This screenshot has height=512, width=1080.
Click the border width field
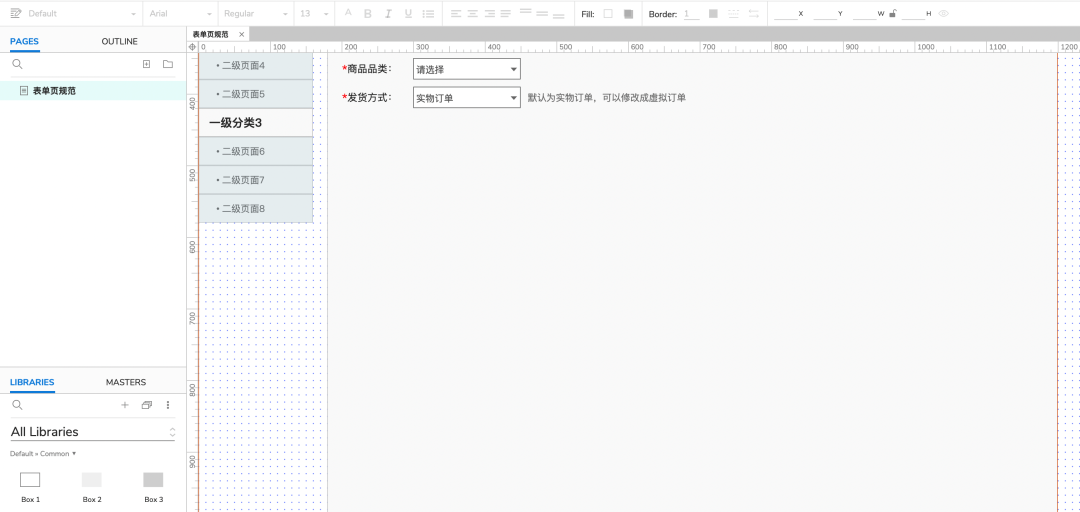point(691,14)
